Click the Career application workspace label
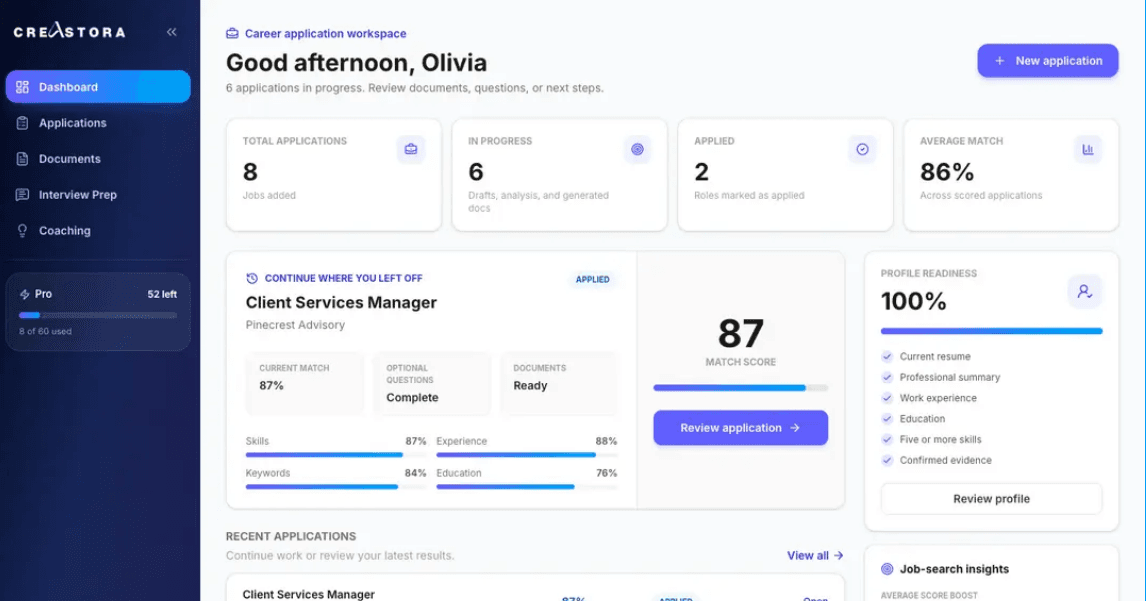1146x601 pixels. coord(325,34)
